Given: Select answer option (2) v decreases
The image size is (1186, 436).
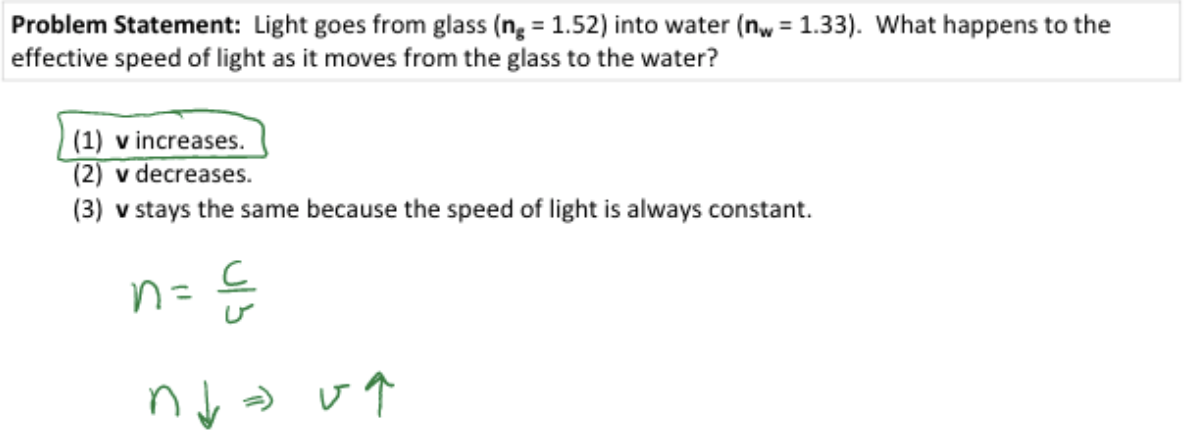Looking at the screenshot, I should click(162, 175).
